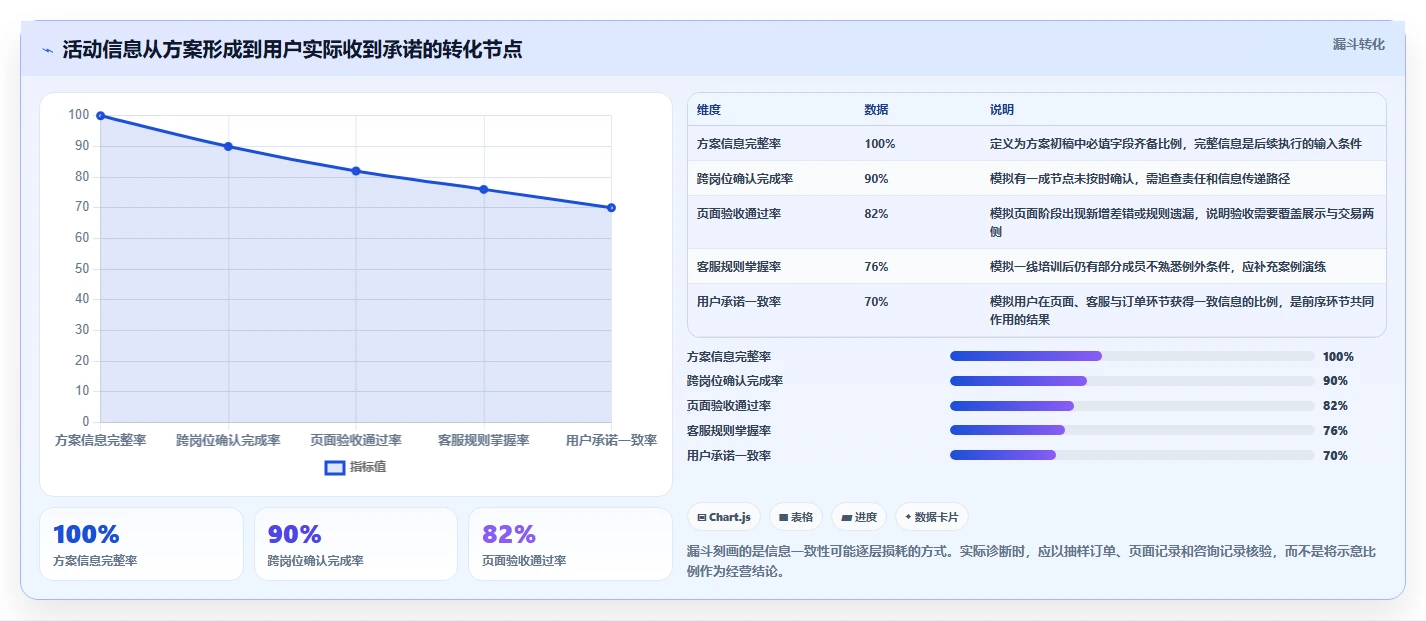
Task: Click the 70% value in the table
Action: [877, 302]
